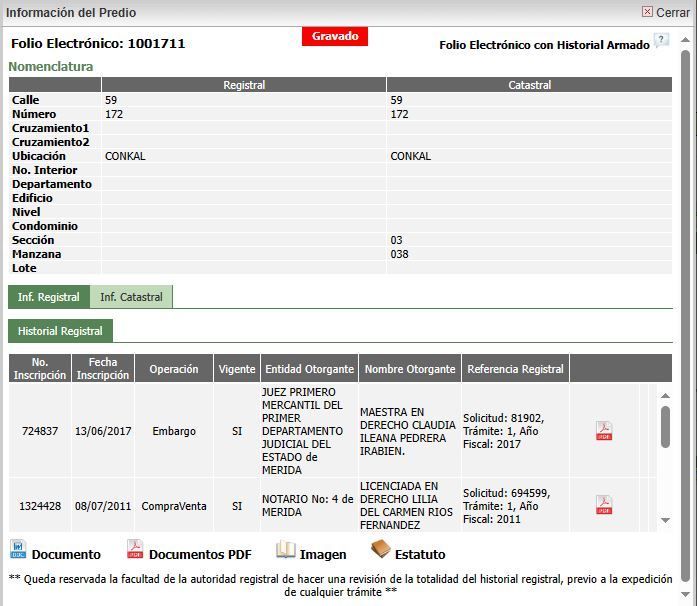
Task: Open PDF icon for Embargo inscription 724837
Action: coord(604,431)
